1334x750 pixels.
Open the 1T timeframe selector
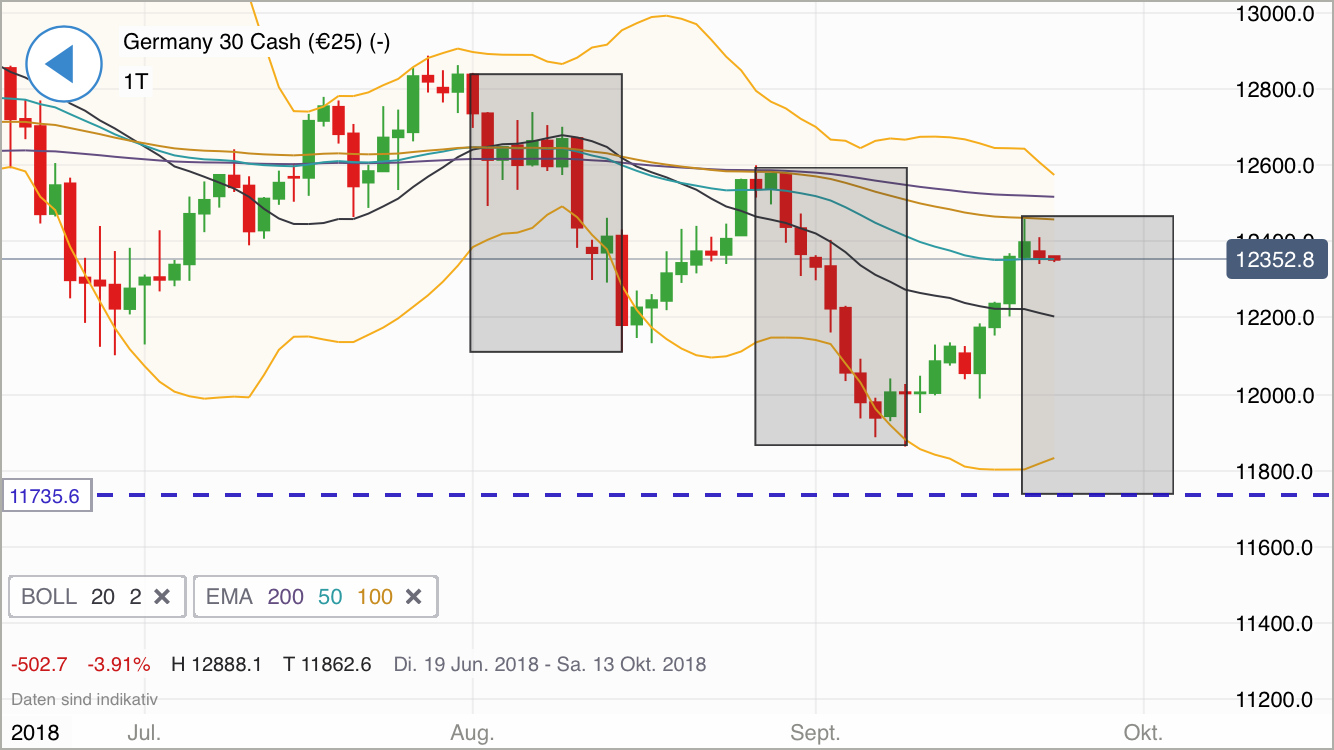[137, 82]
